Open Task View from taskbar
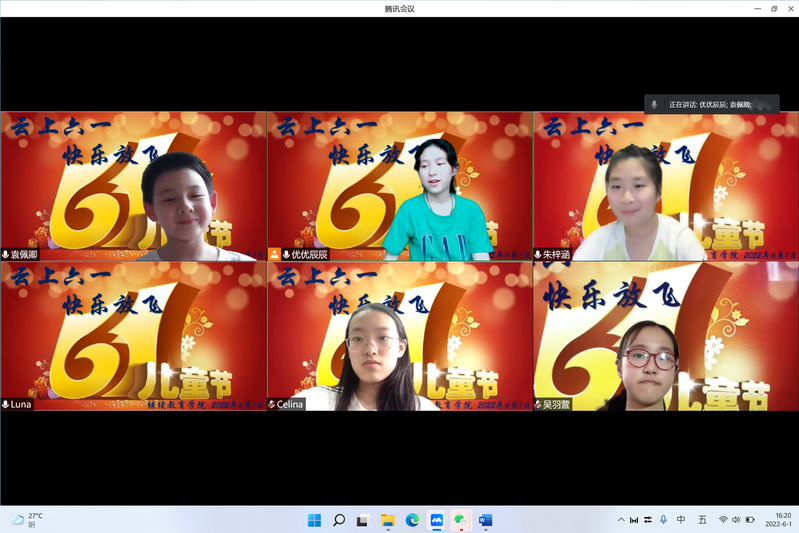Viewport: 799px width, 533px height. click(x=363, y=520)
